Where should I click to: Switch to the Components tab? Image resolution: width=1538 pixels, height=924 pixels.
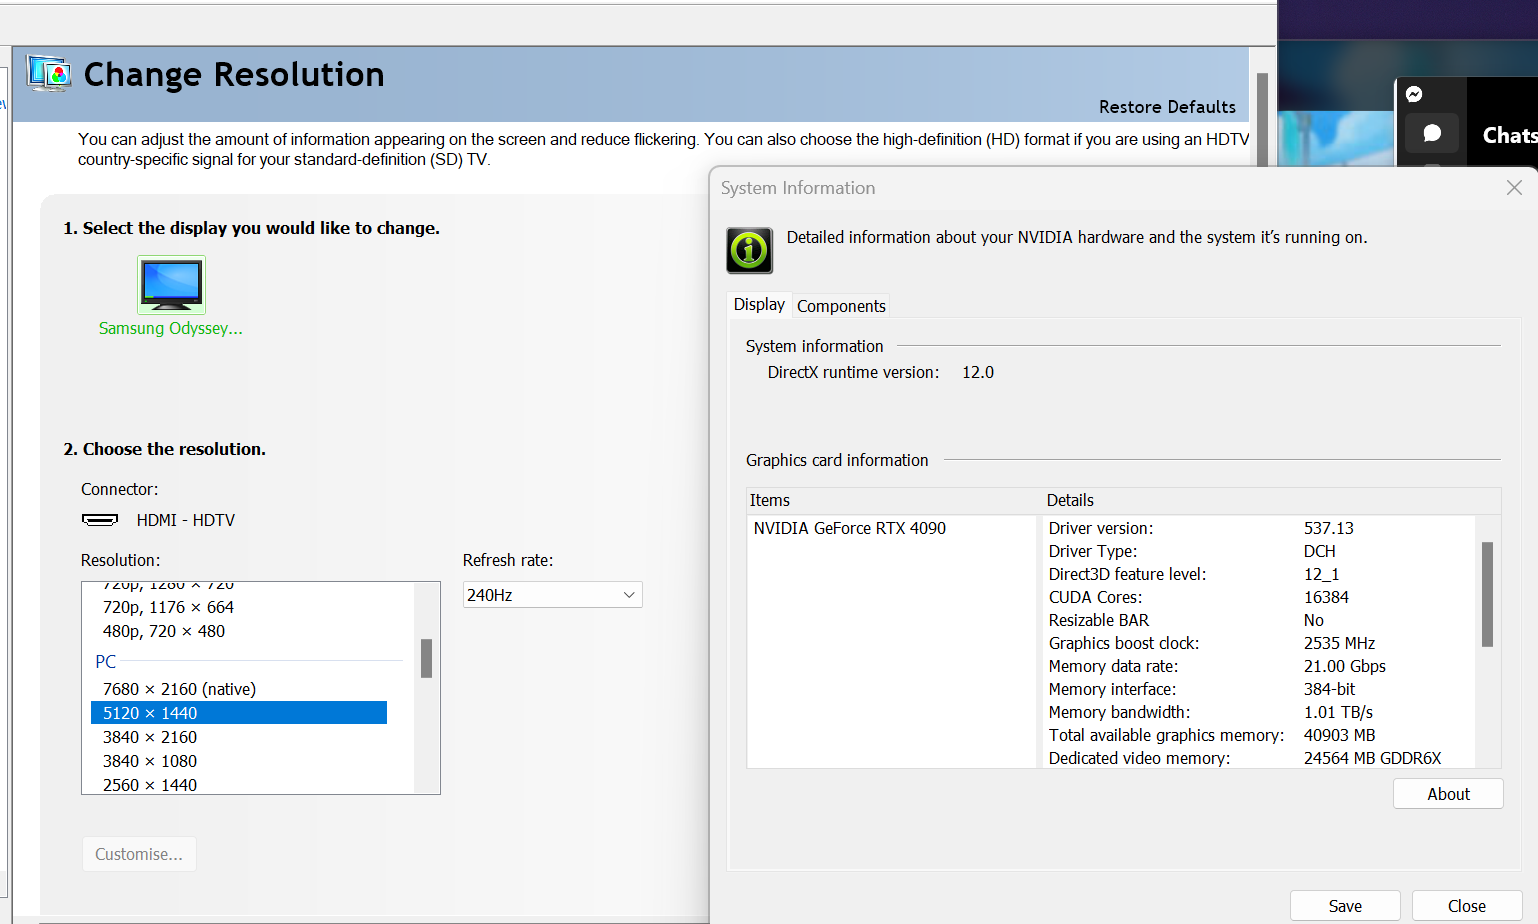[x=841, y=306]
